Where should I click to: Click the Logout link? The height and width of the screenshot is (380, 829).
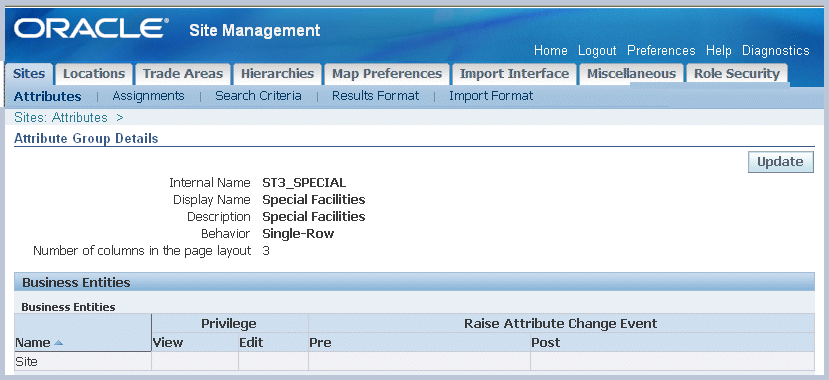597,51
